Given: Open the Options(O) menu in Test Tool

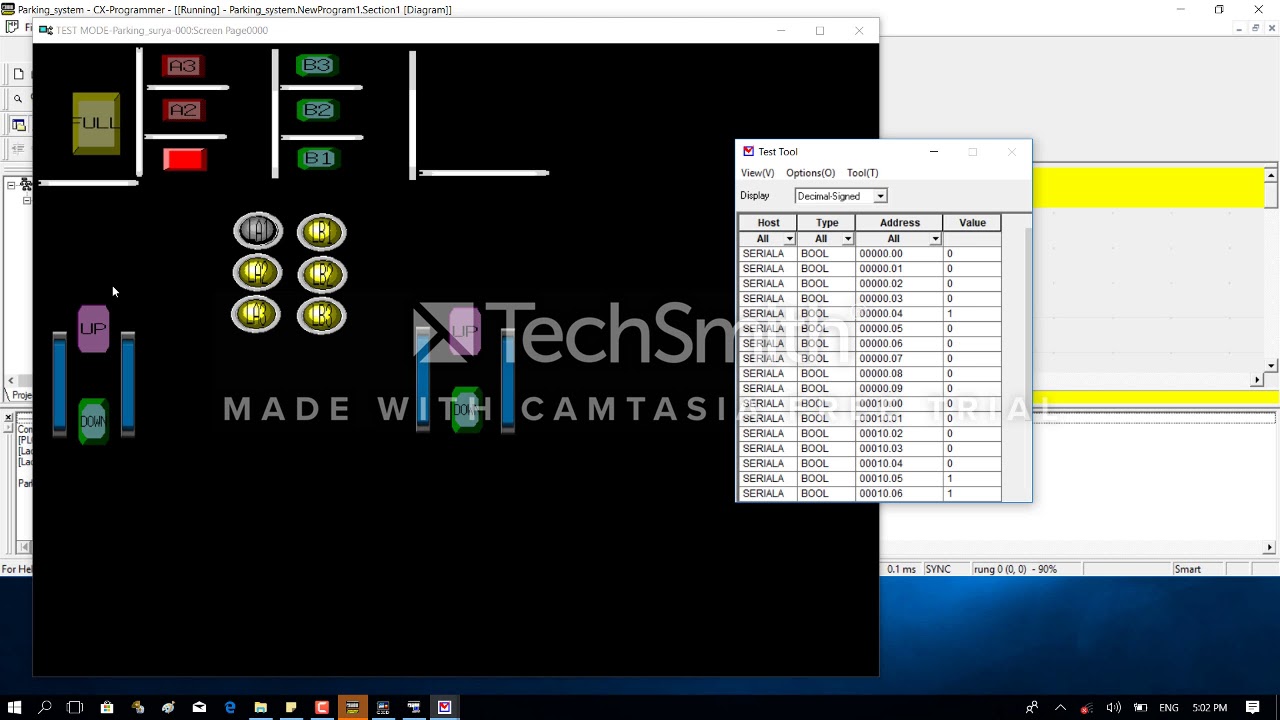Looking at the screenshot, I should click(810, 173).
